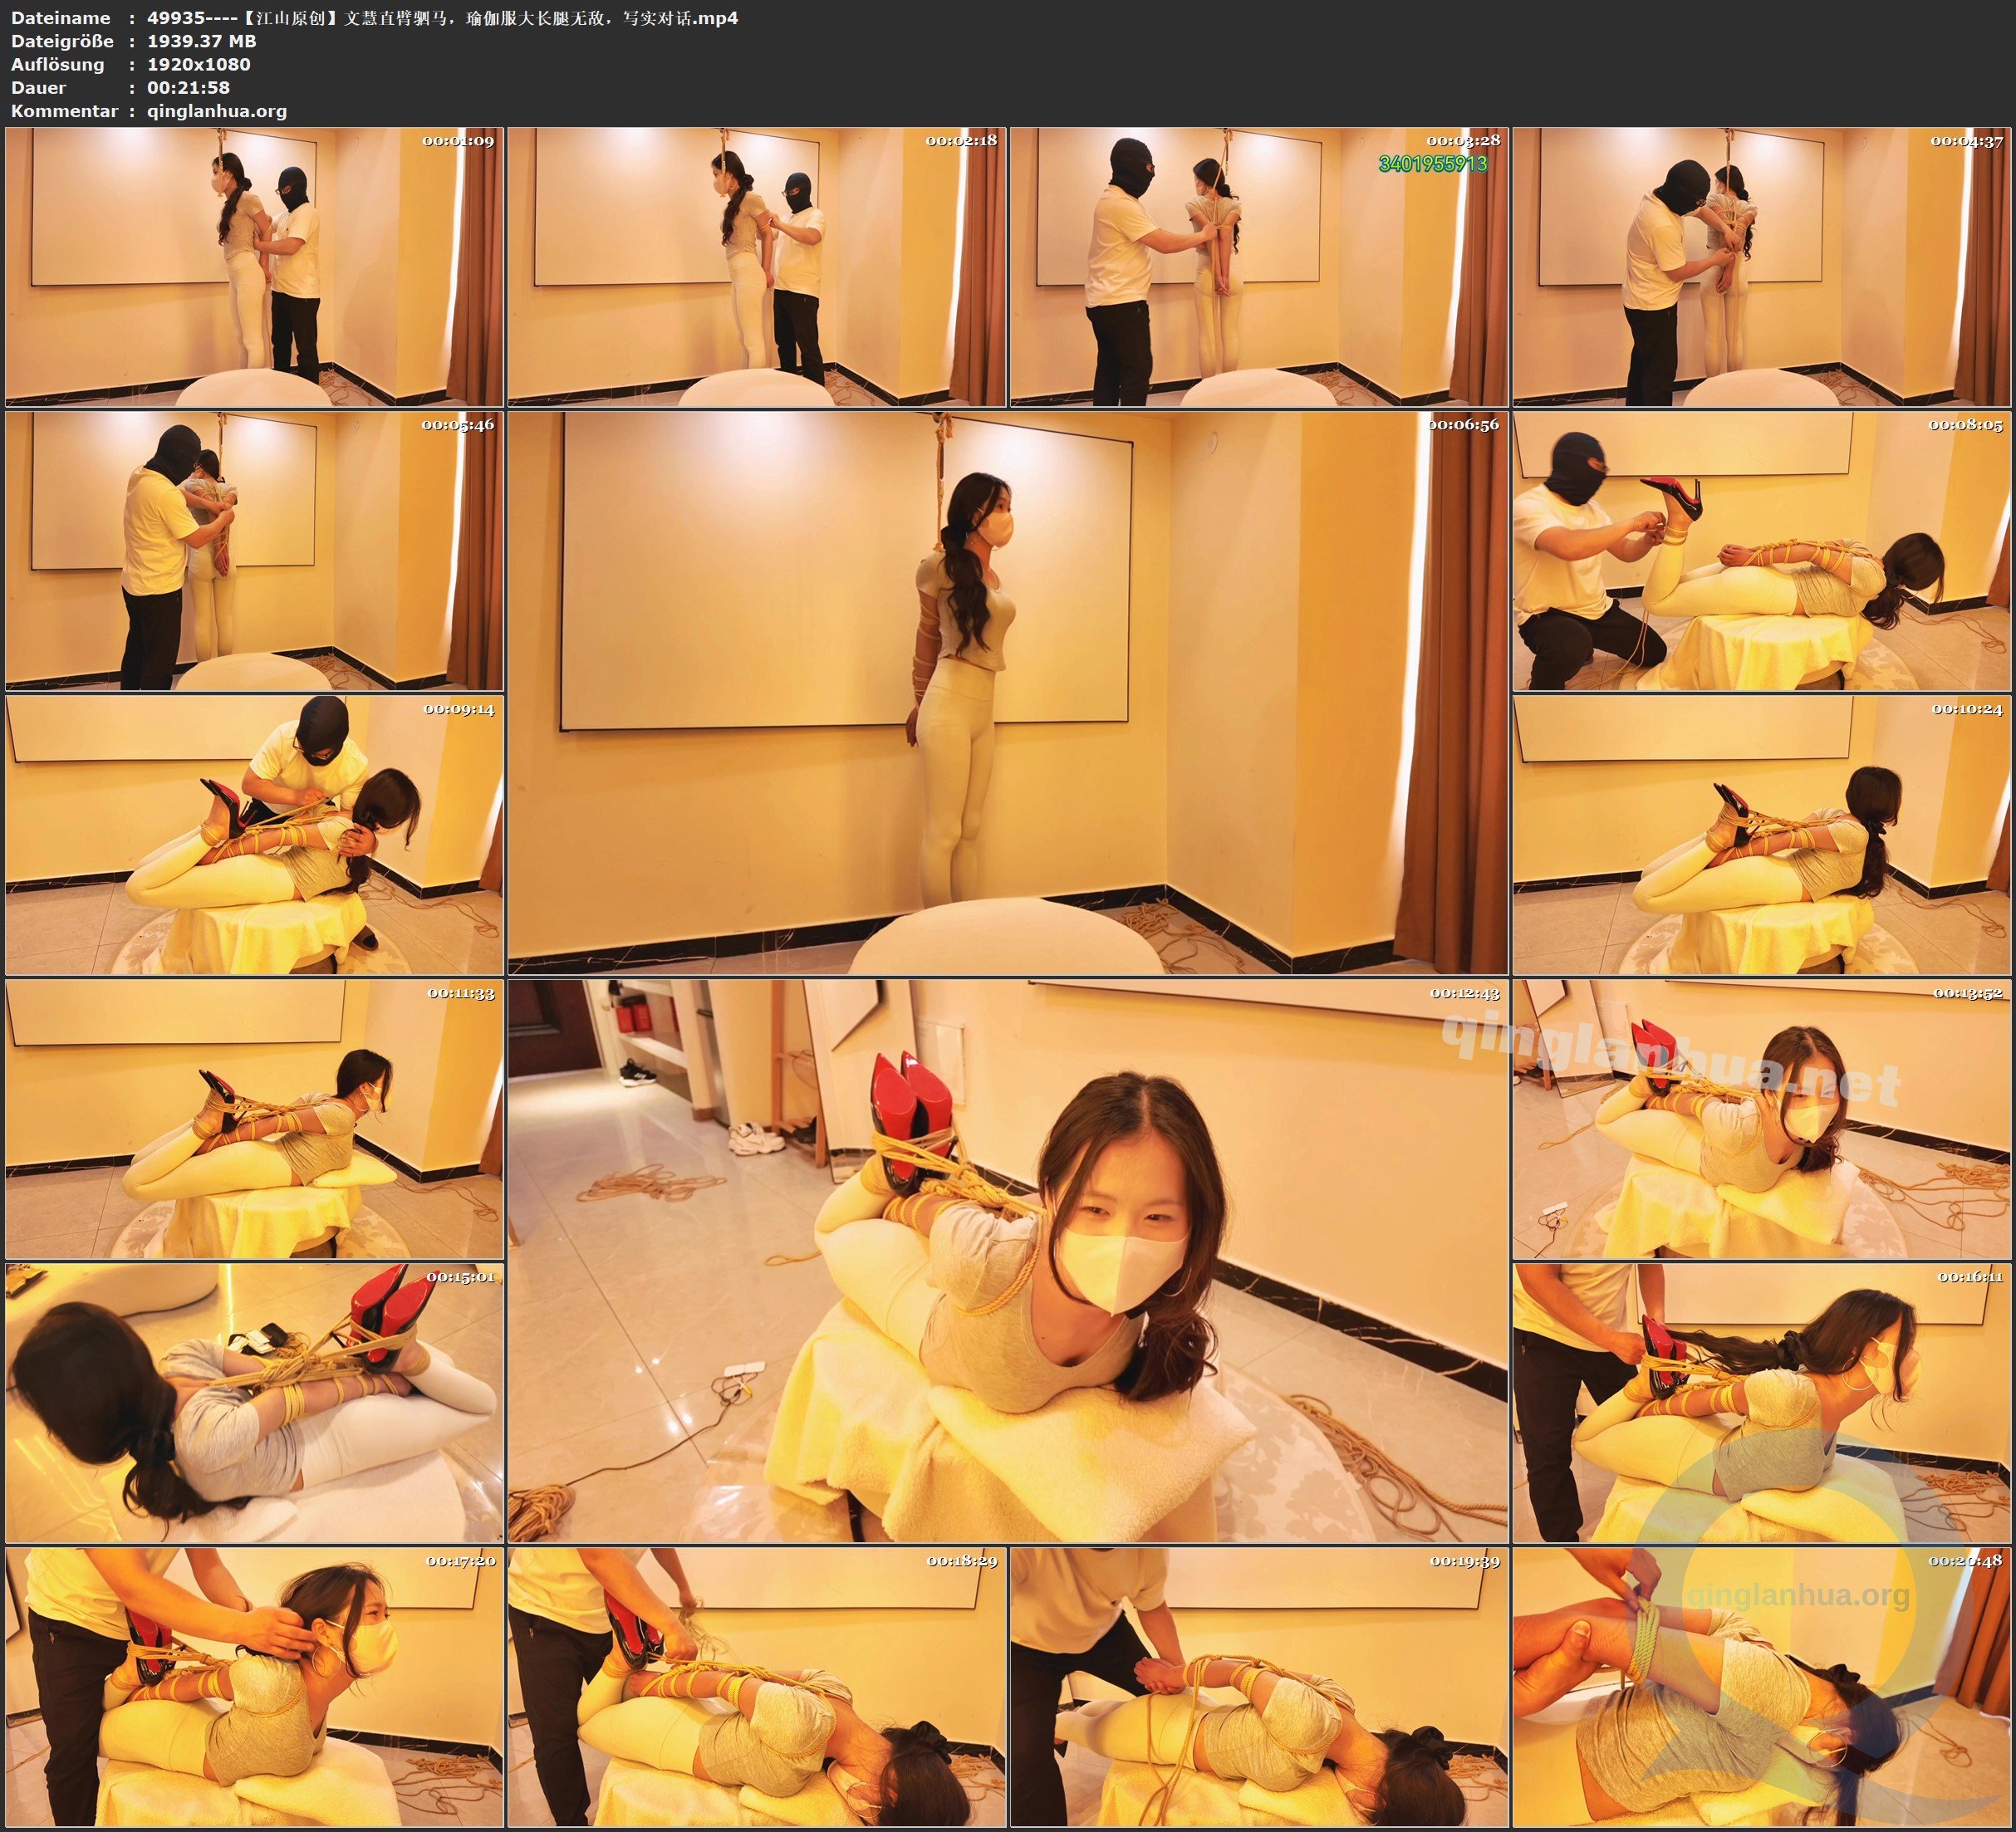
Task: Select the frame timestamped 00:19:39
Action: click(x=1258, y=1686)
